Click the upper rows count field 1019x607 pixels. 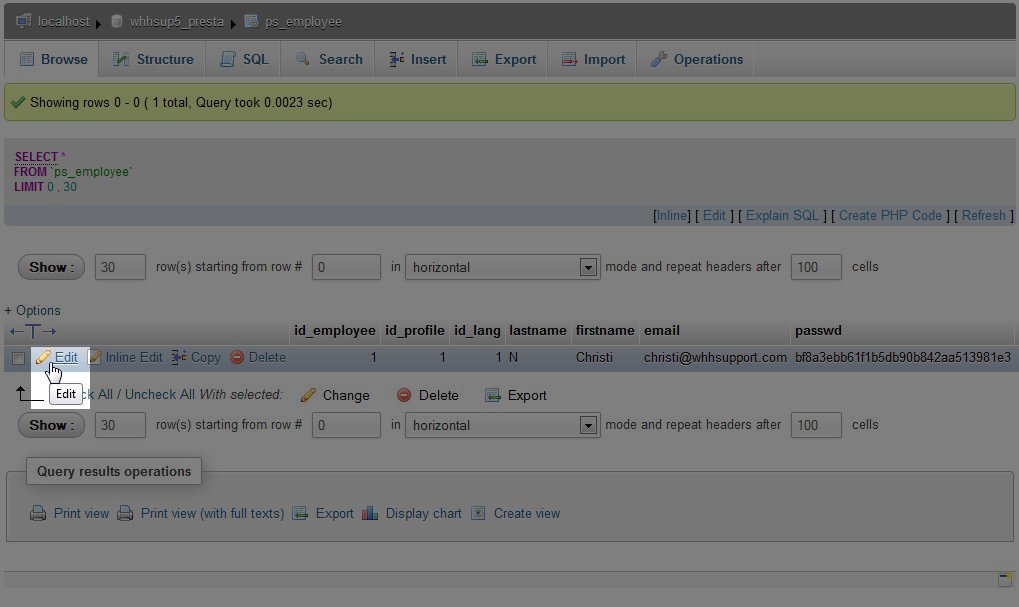point(120,267)
